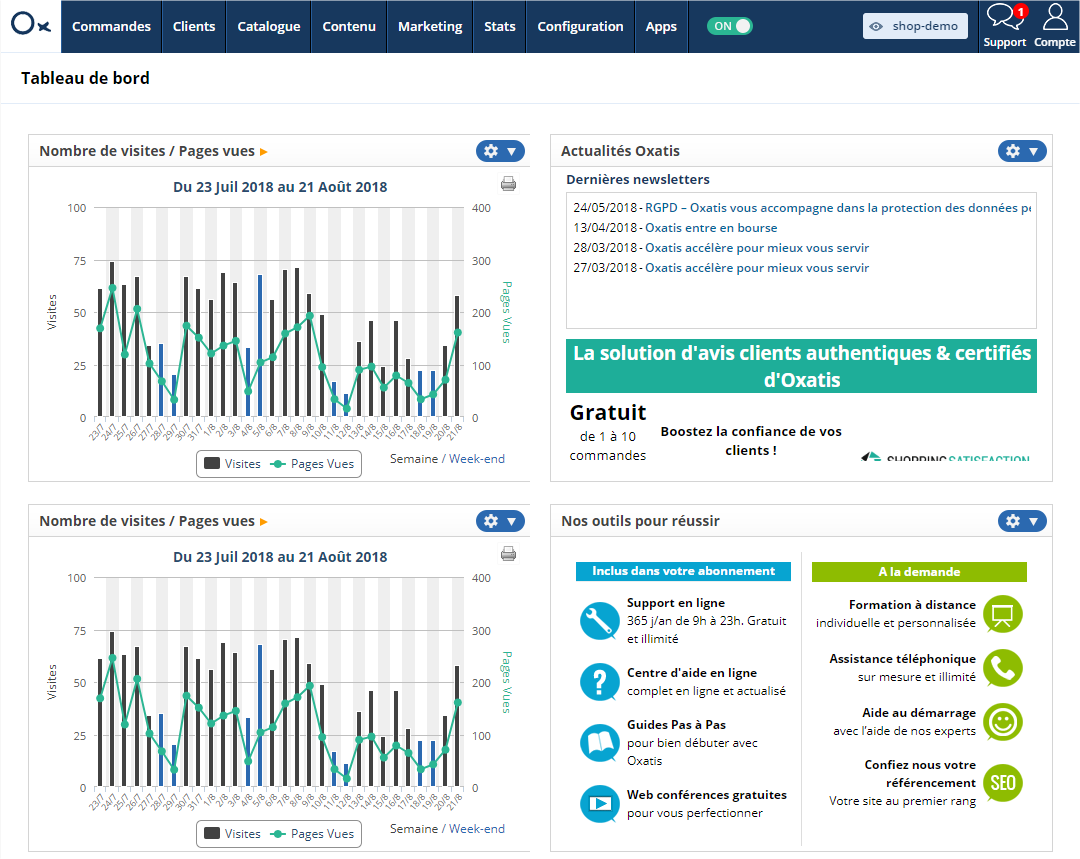Open the Oxatis entre en bourse newsletter

(x=711, y=228)
